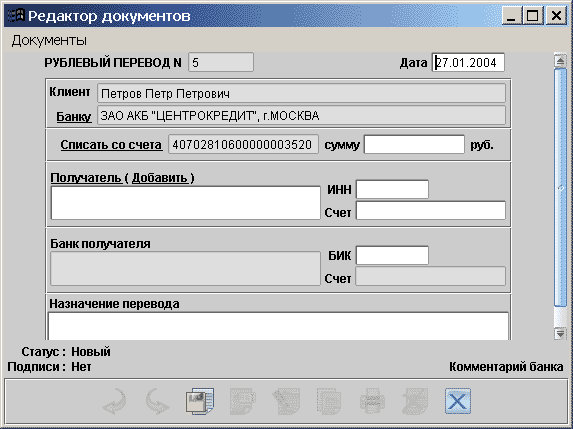Viewport: 573px width, 429px height.
Task: Click the БИК input field
Action: click(392, 255)
